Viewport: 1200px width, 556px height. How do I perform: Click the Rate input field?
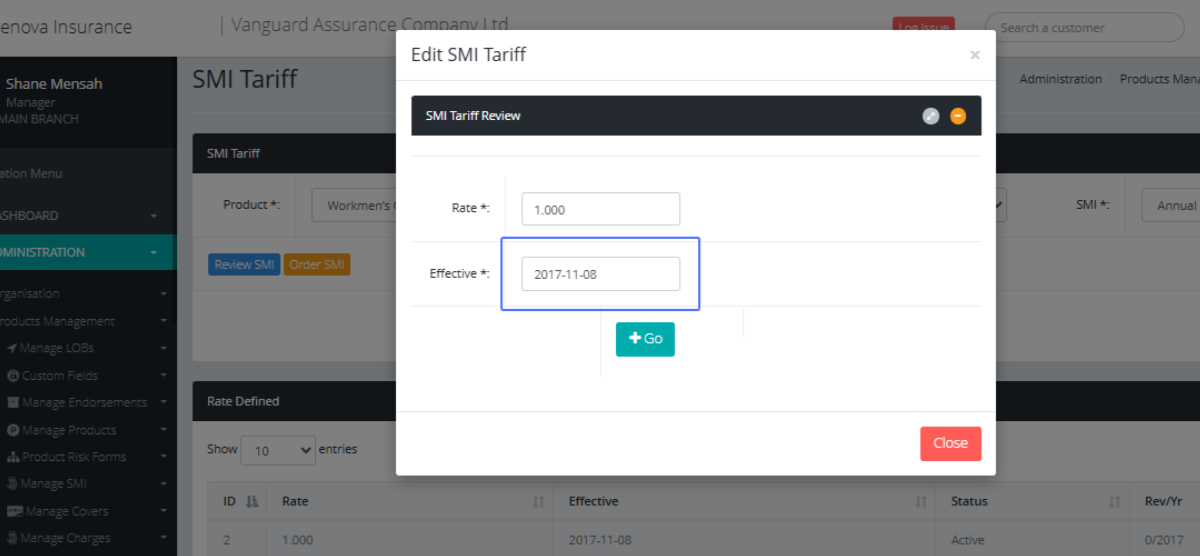point(600,209)
